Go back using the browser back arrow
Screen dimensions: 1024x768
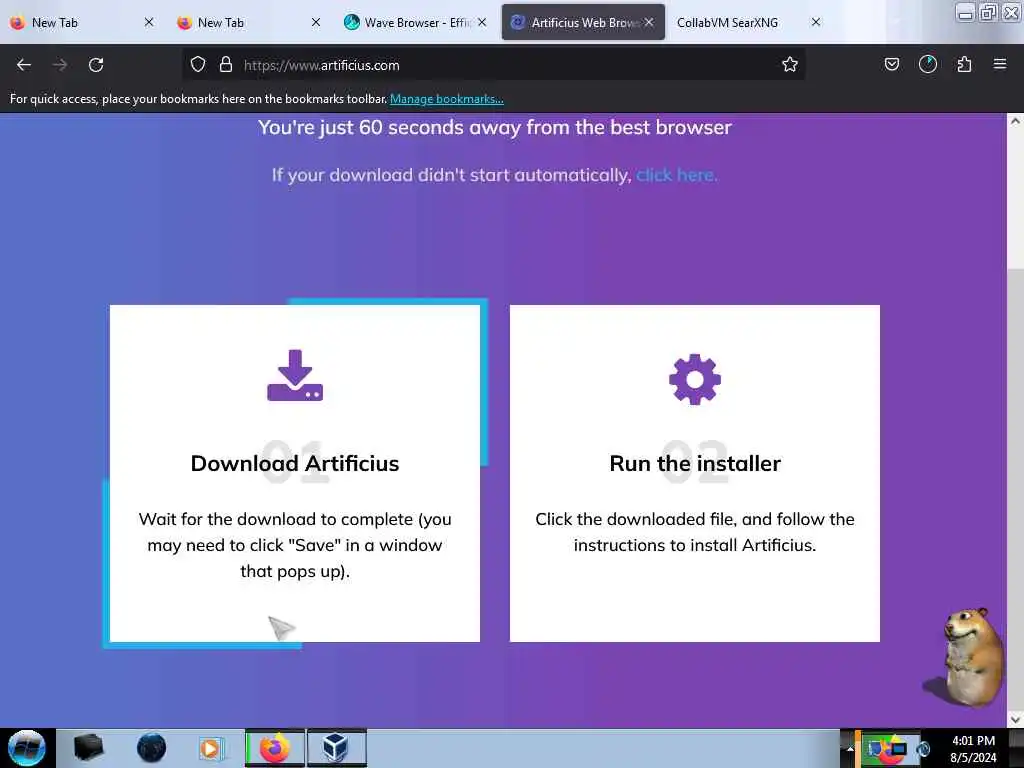point(24,65)
